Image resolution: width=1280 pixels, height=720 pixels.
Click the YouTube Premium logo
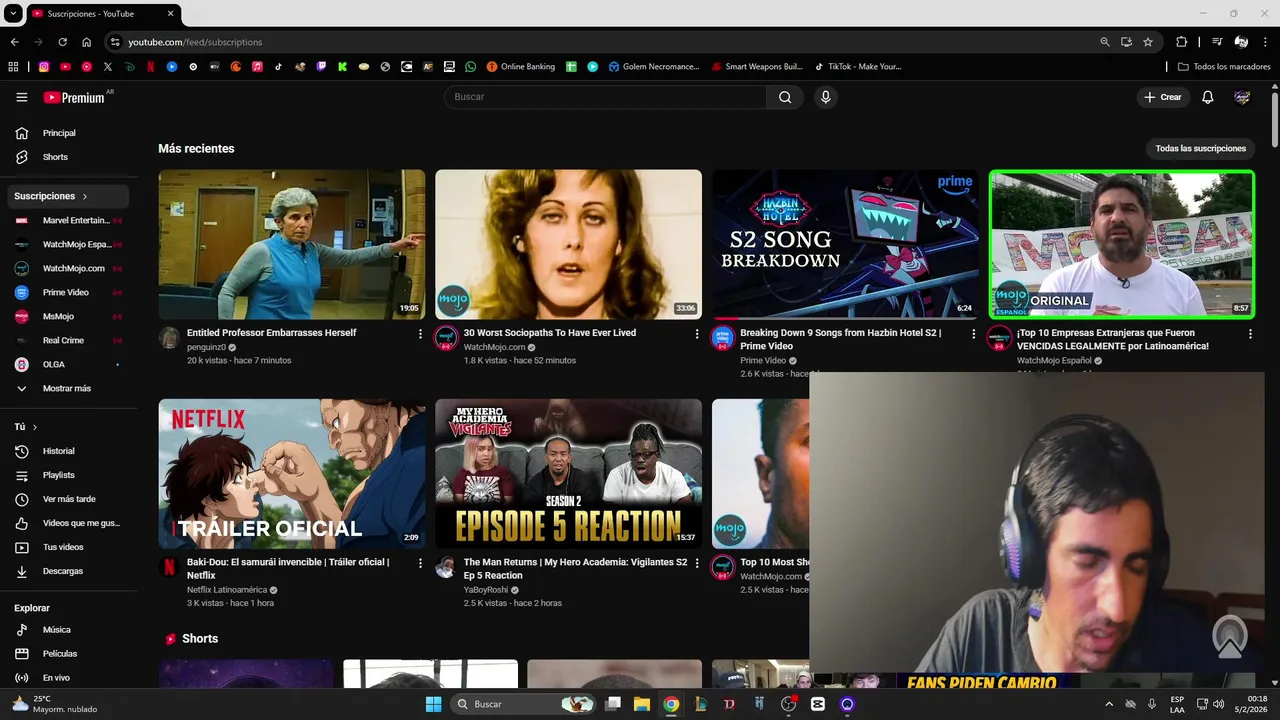pyautogui.click(x=74, y=97)
